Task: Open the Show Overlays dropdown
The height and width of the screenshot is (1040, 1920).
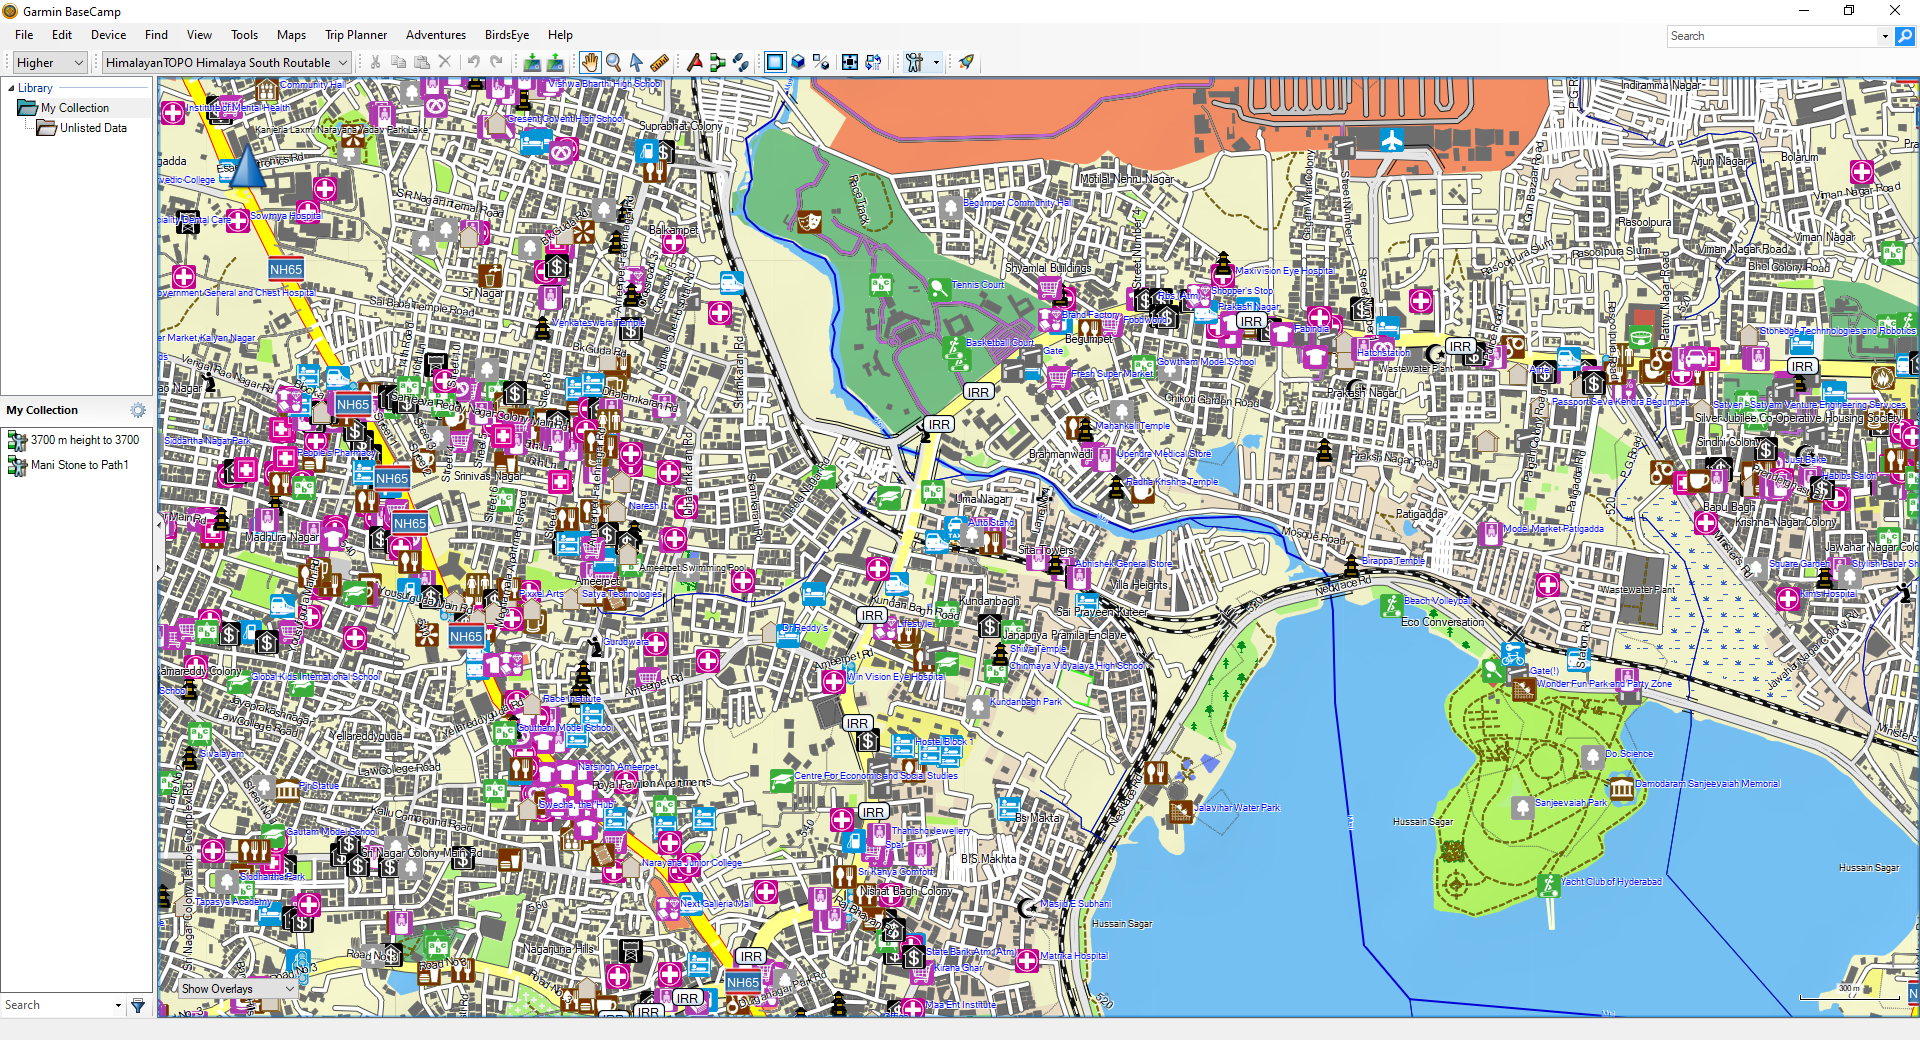Action: point(238,988)
